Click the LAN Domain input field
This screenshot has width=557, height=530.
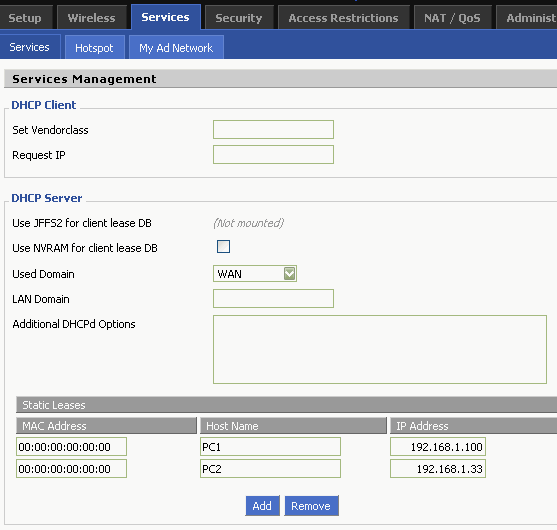273,298
